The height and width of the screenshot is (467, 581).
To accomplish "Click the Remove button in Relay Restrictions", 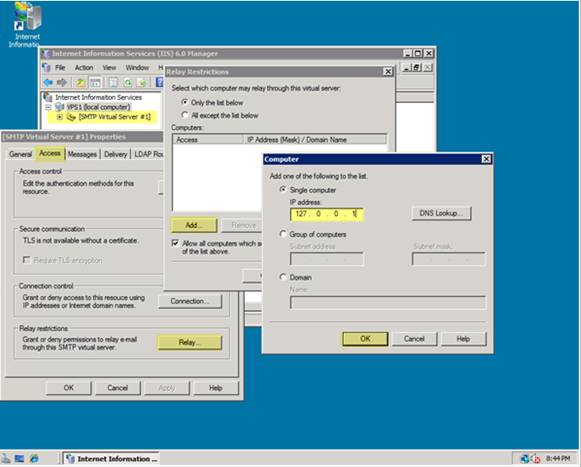I will tap(243, 225).
